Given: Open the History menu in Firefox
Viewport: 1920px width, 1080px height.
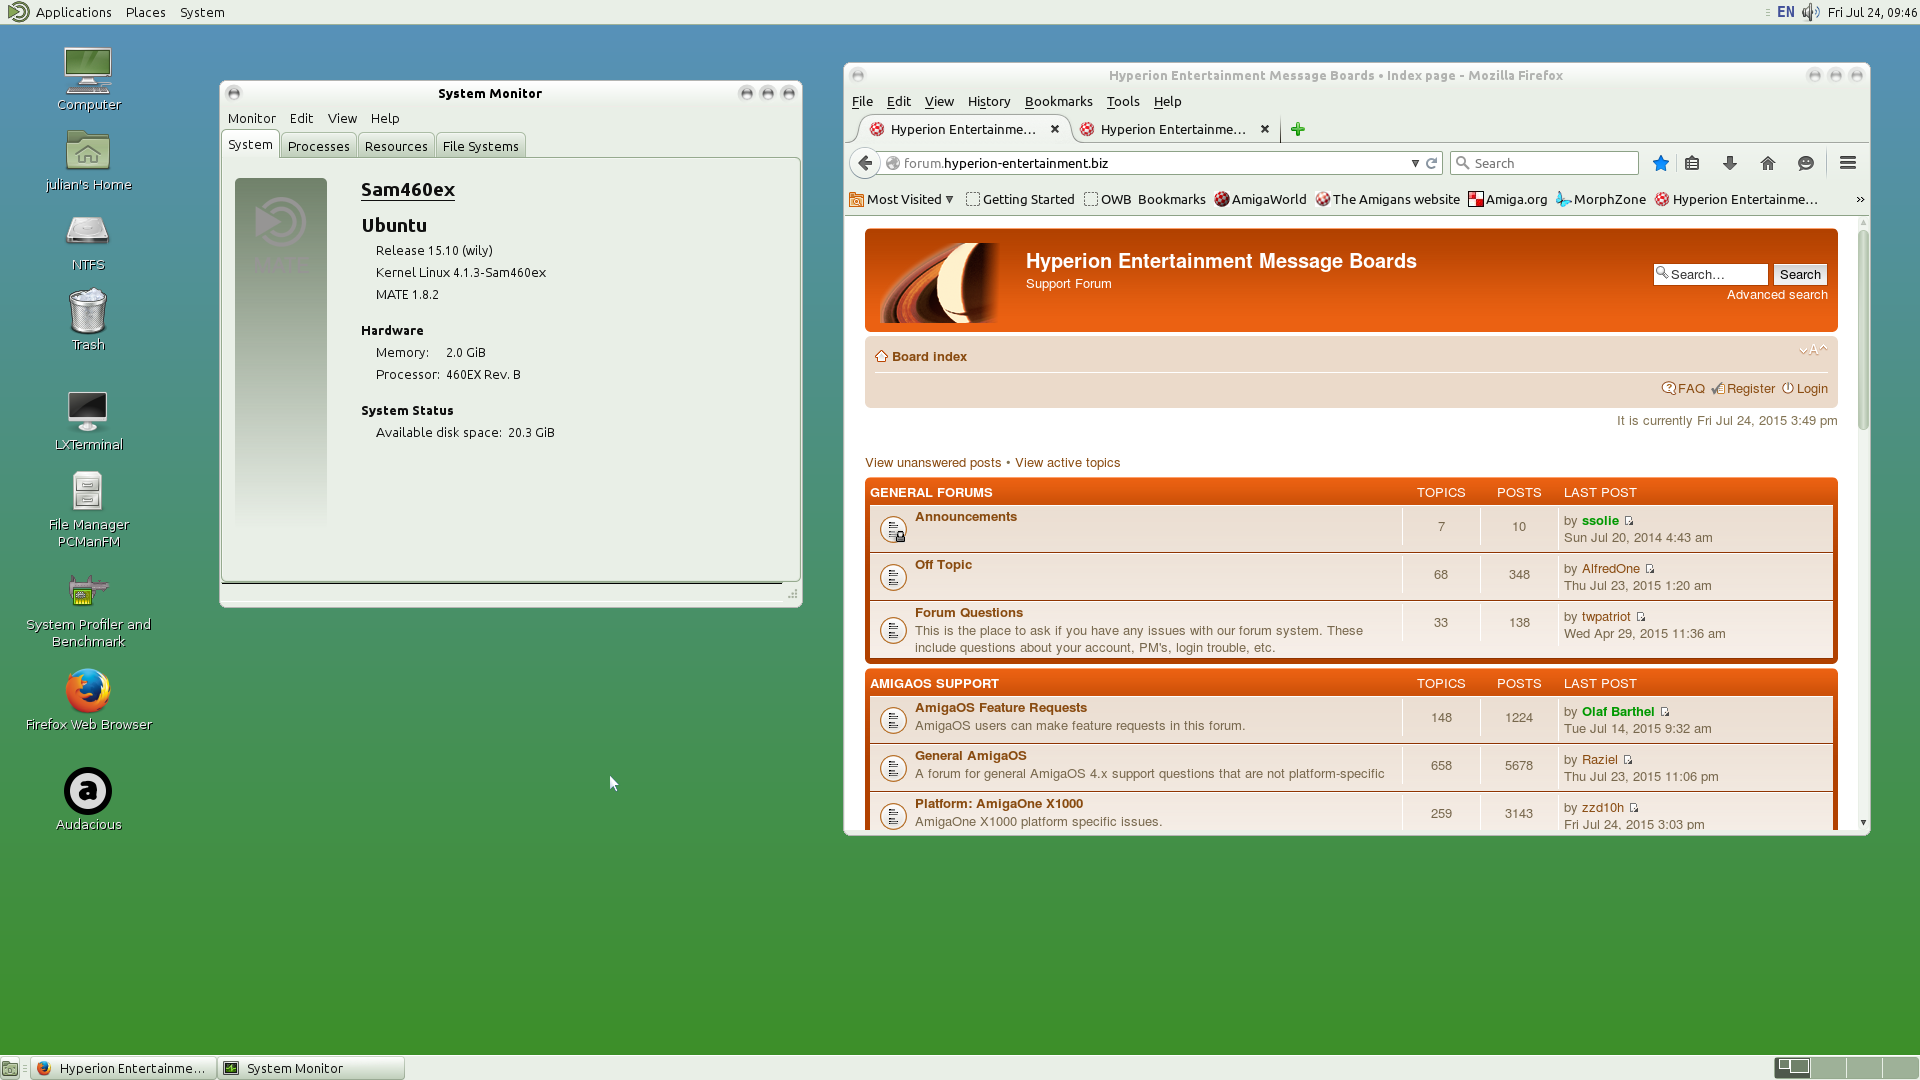Looking at the screenshot, I should tap(988, 101).
